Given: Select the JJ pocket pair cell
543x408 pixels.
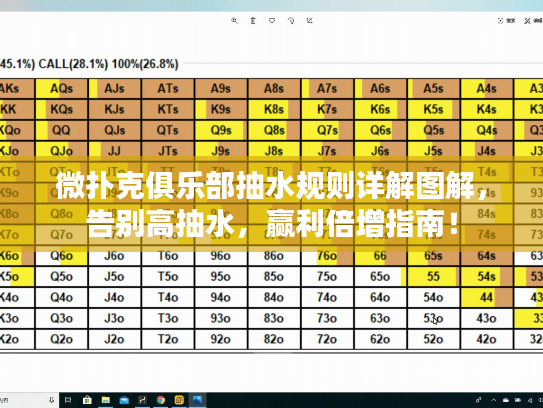Looking at the screenshot, I should pos(115,151).
